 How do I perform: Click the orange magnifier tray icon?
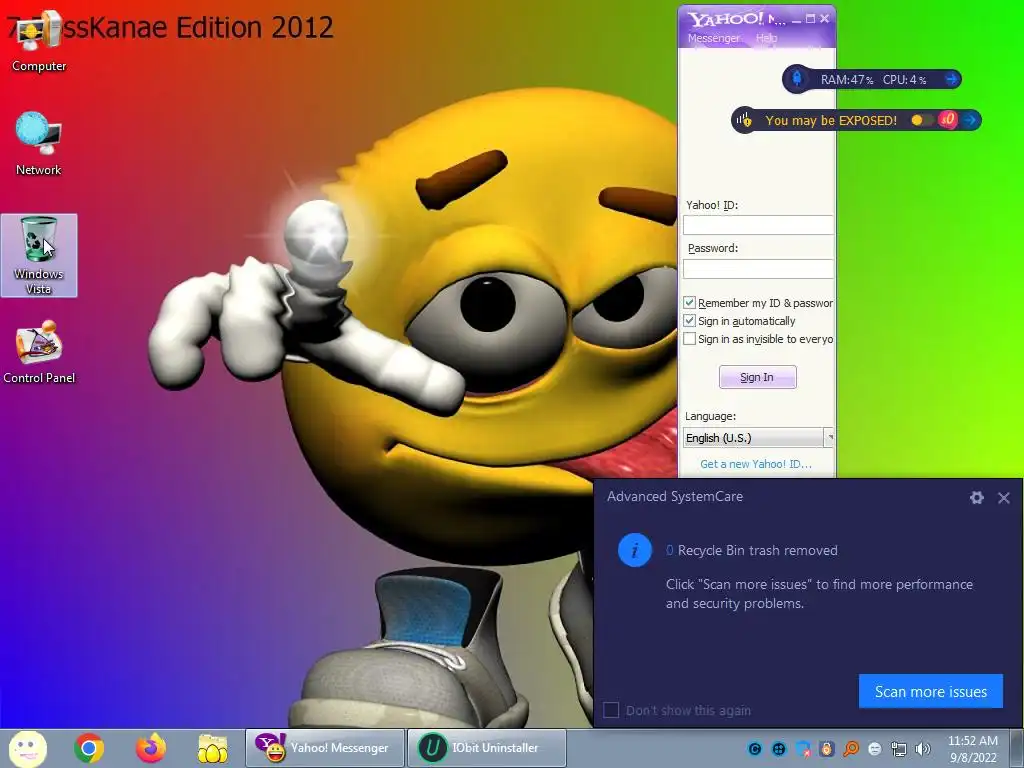pos(851,749)
